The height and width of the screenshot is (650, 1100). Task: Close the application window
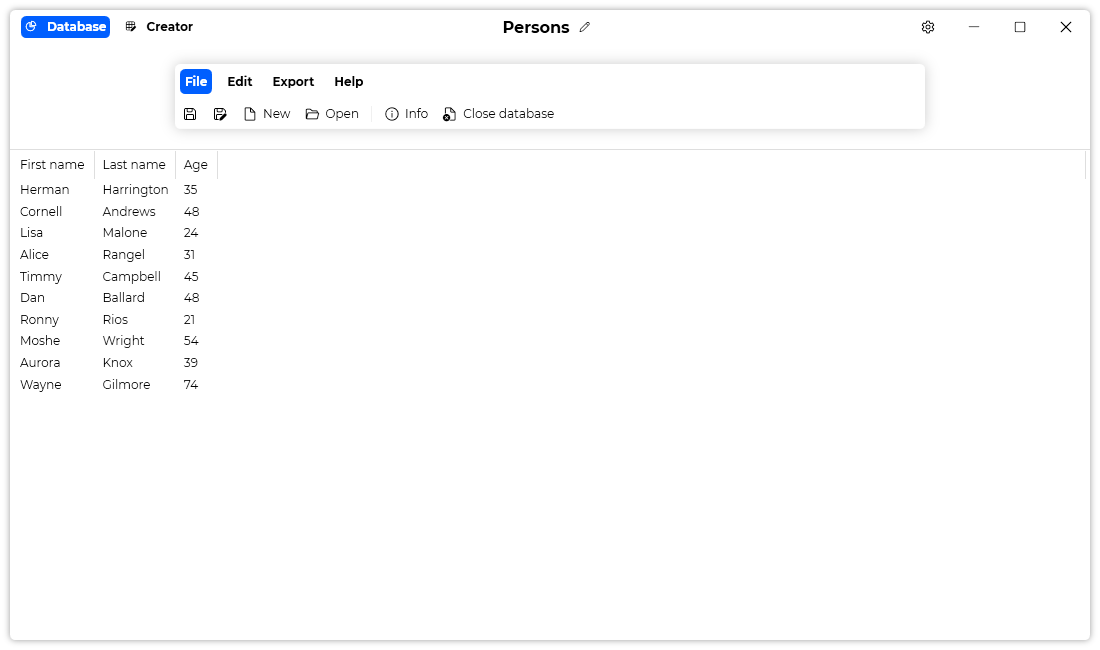coord(1066,27)
